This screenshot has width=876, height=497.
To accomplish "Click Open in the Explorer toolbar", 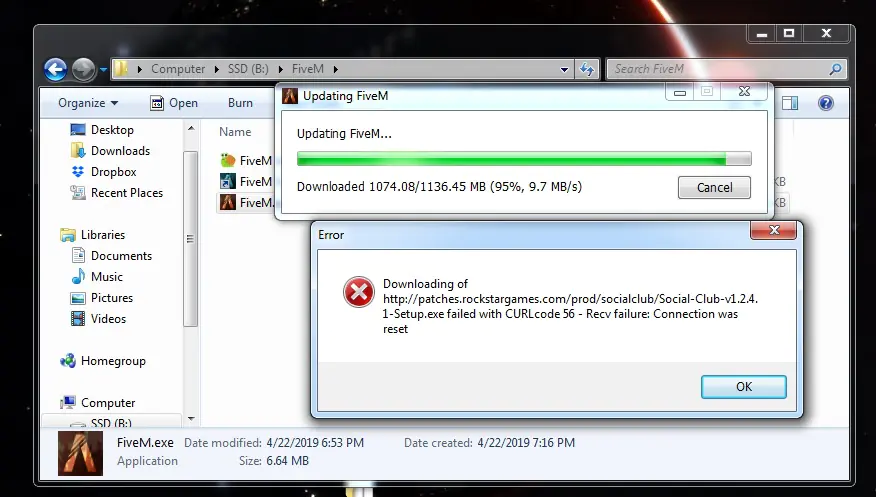I will [x=174, y=103].
